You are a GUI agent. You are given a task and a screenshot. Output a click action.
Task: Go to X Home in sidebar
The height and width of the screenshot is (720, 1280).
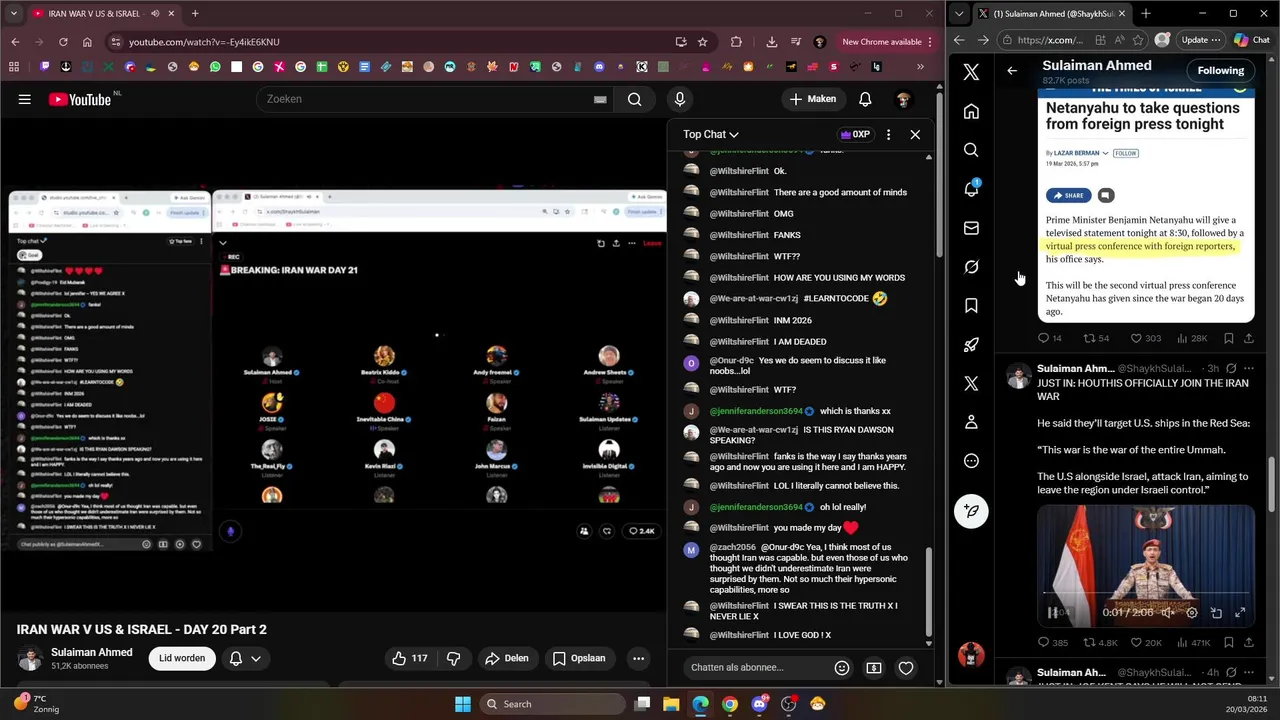[x=971, y=111]
